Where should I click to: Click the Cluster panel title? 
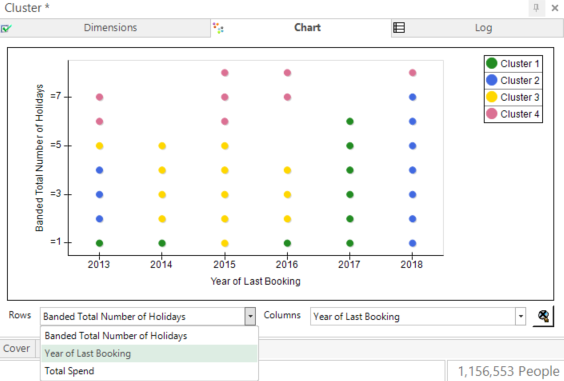[x=26, y=8]
